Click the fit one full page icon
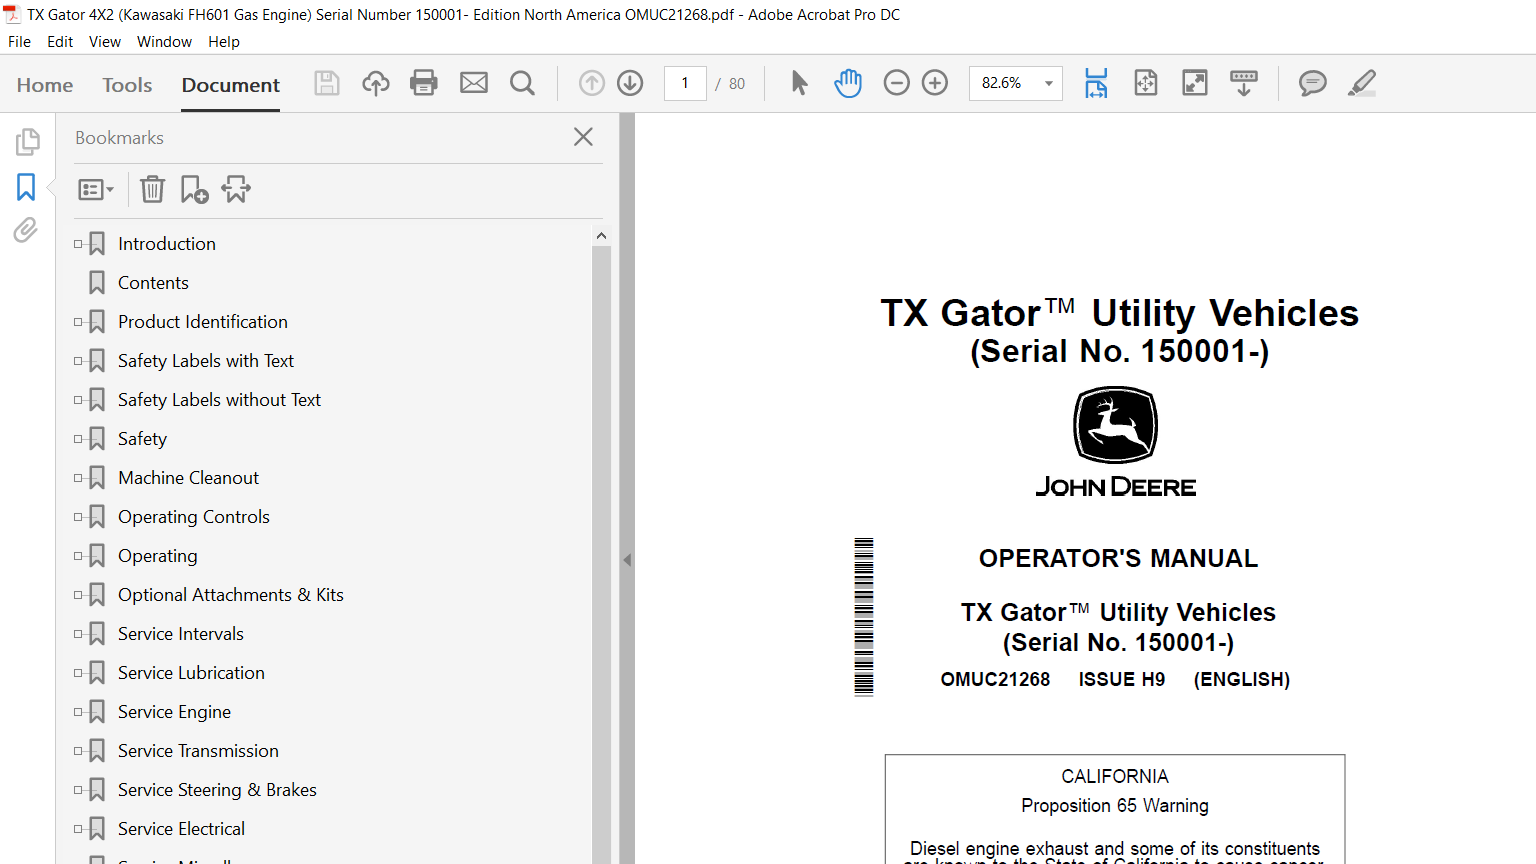This screenshot has width=1536, height=864. pyautogui.click(x=1146, y=83)
